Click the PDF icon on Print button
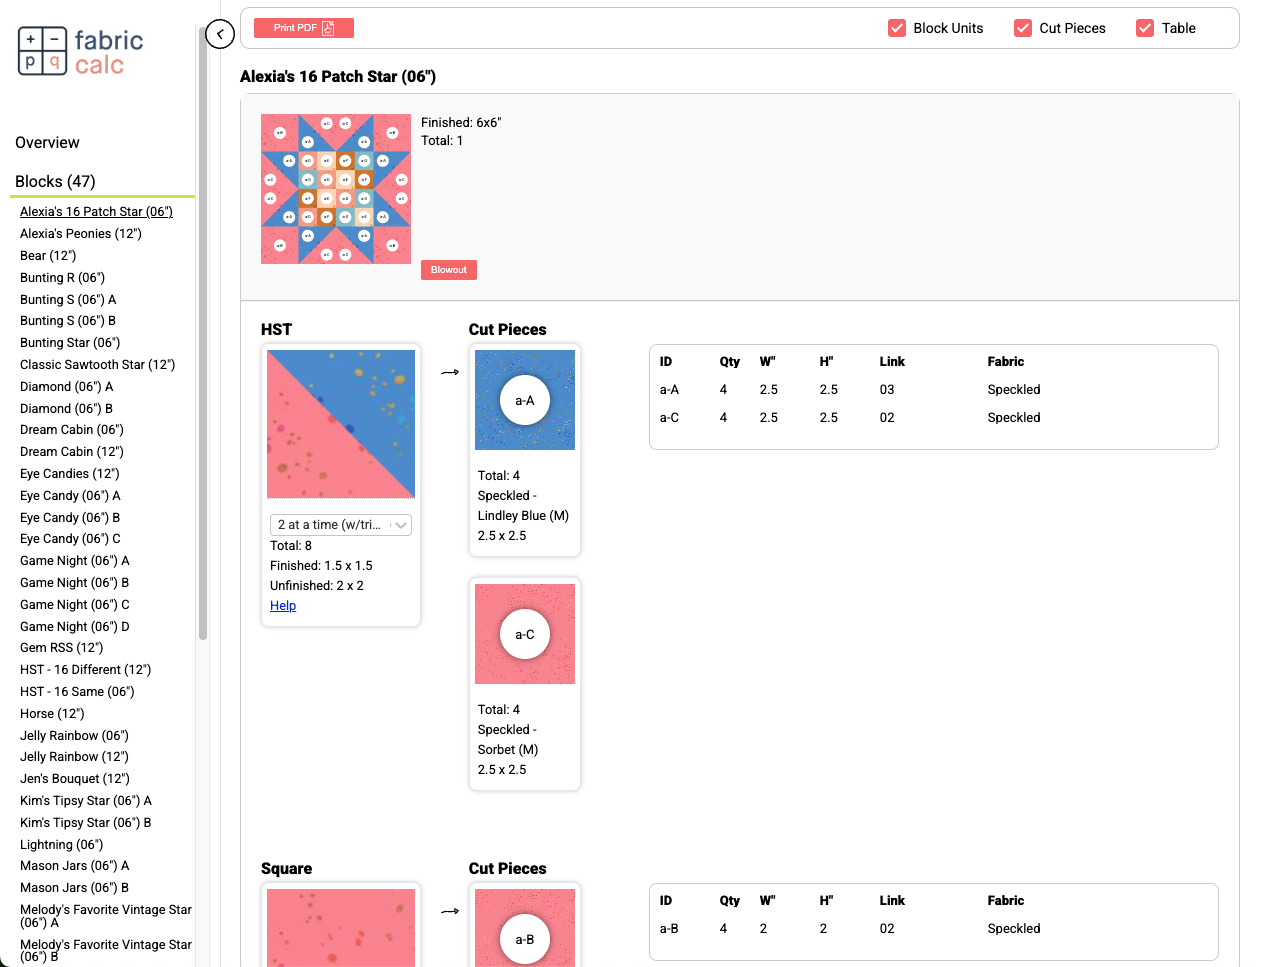1268x967 pixels. (x=328, y=28)
